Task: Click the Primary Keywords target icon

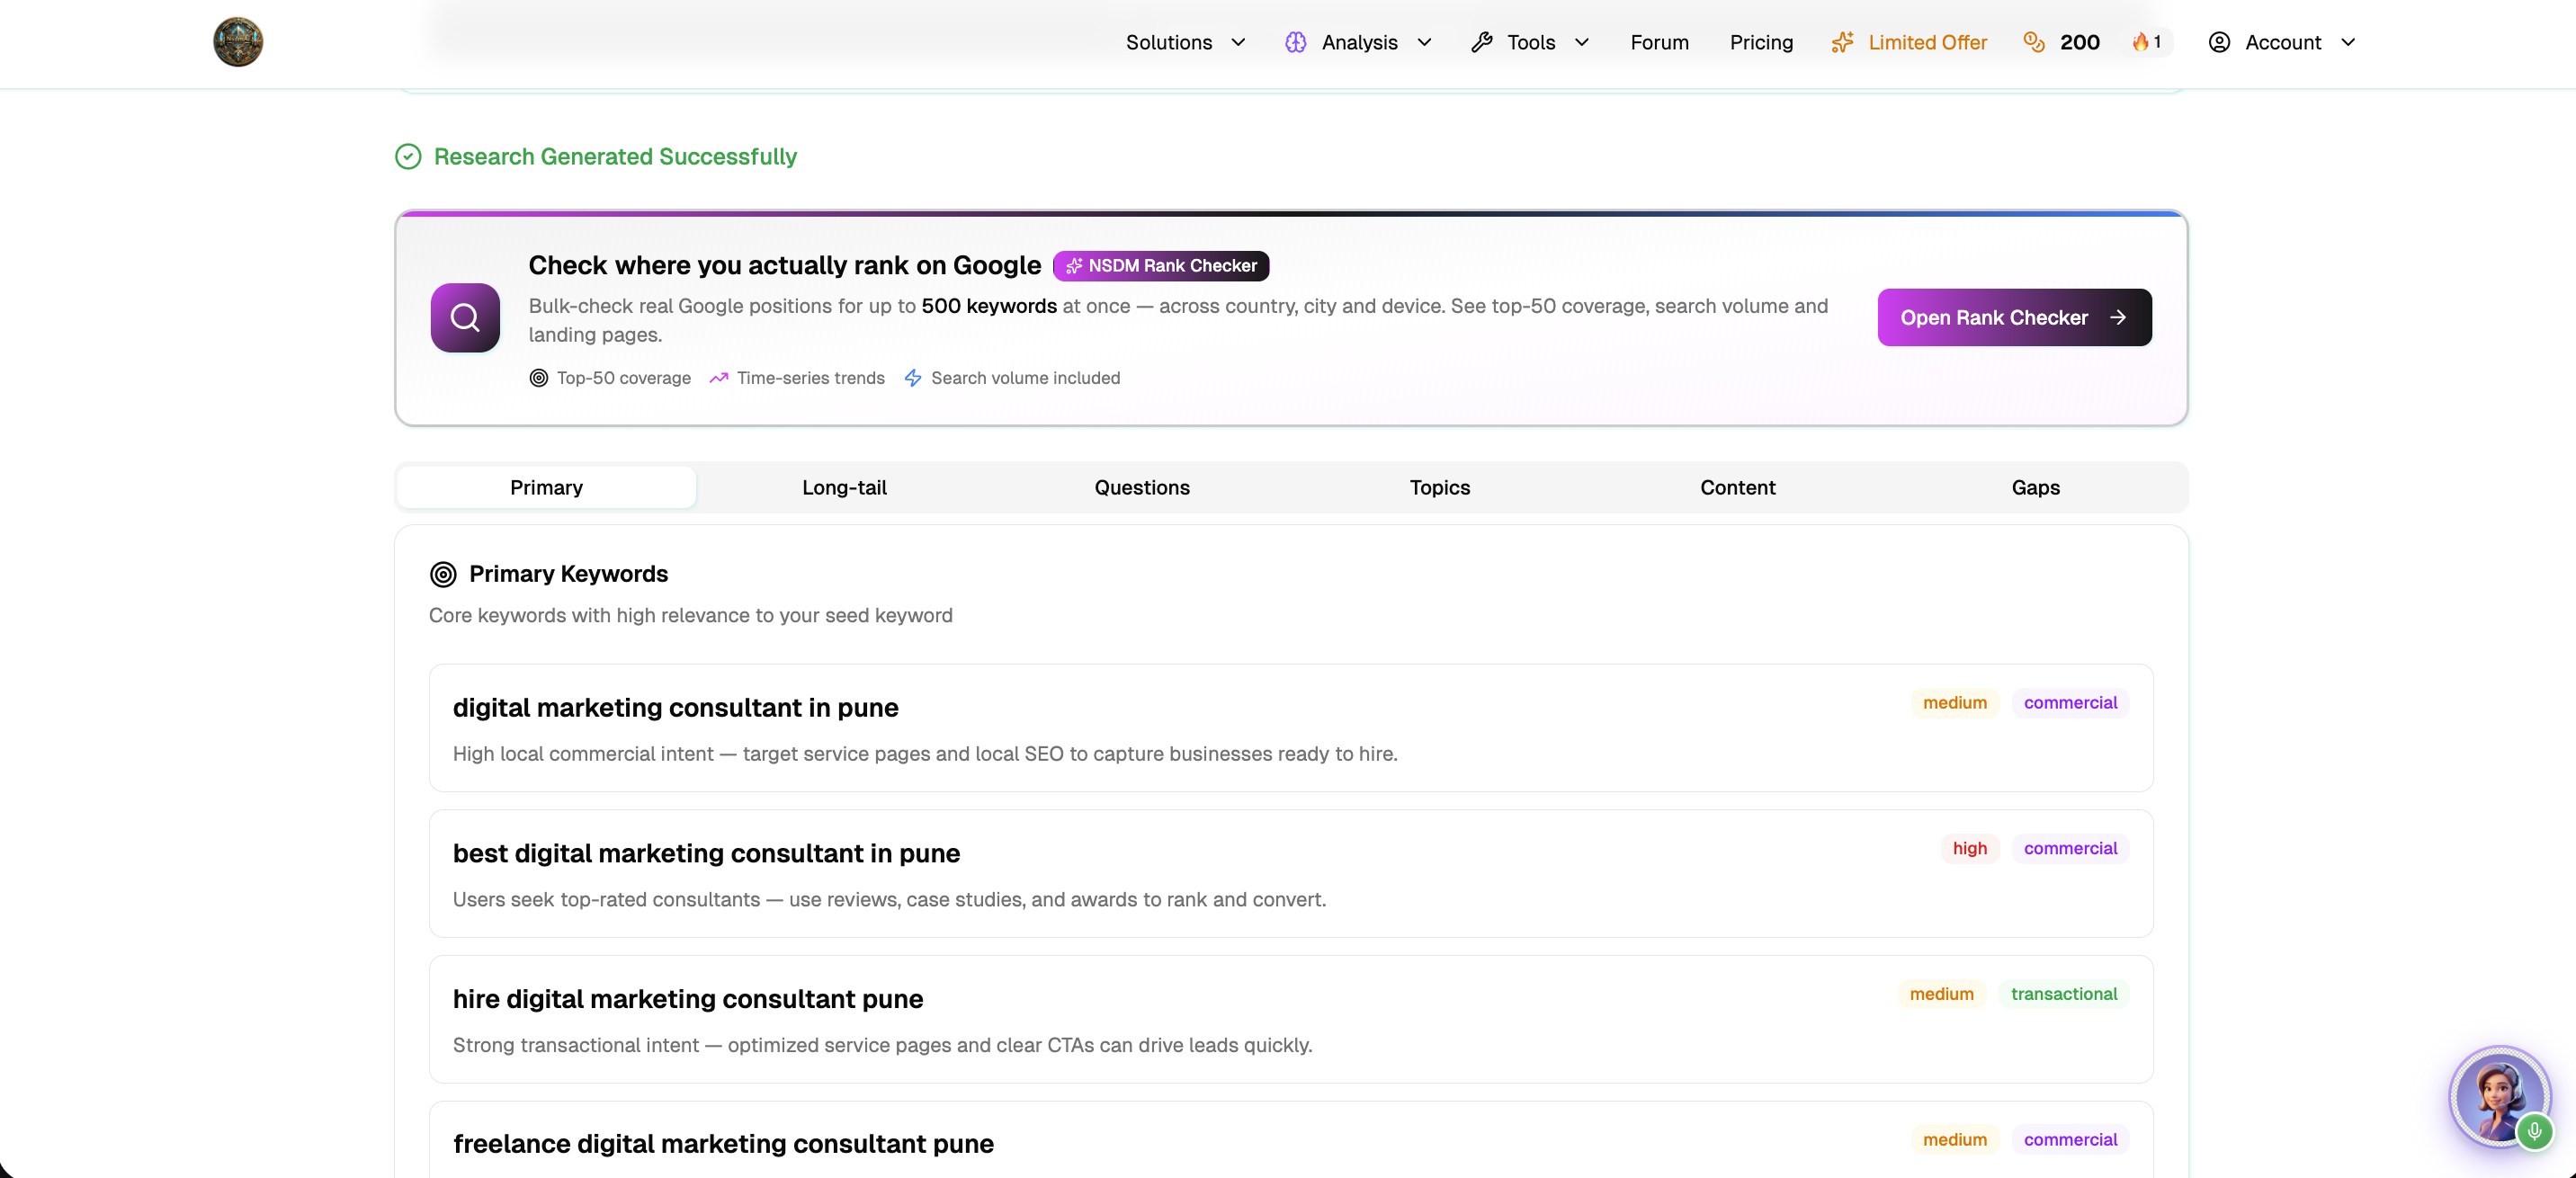Action: click(x=443, y=574)
